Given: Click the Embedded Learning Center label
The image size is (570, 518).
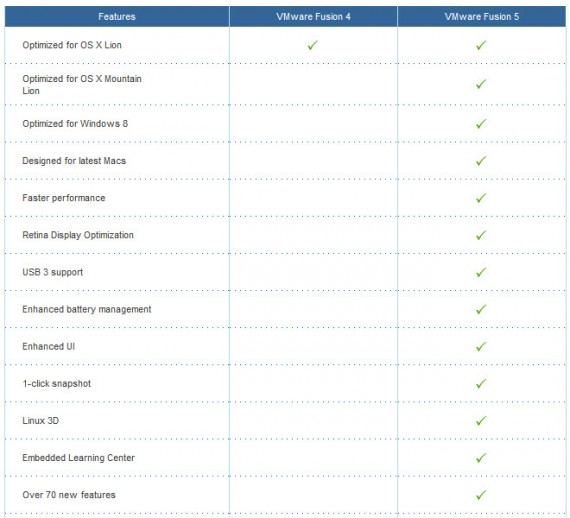Looking at the screenshot, I should pos(78,458).
